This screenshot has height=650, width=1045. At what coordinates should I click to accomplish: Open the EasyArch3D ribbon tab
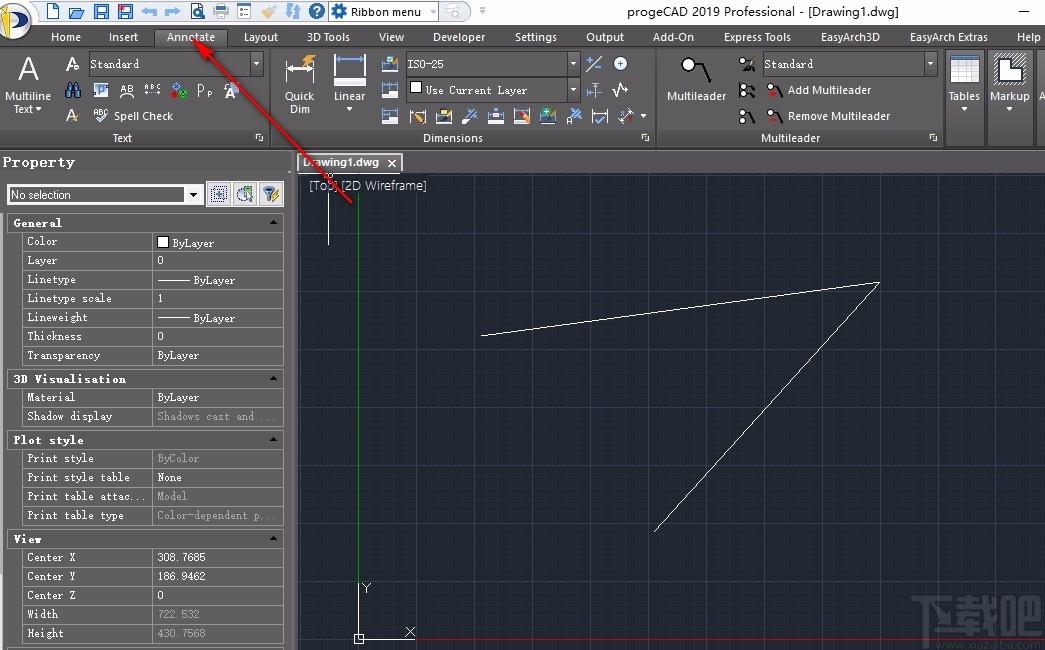(x=850, y=37)
